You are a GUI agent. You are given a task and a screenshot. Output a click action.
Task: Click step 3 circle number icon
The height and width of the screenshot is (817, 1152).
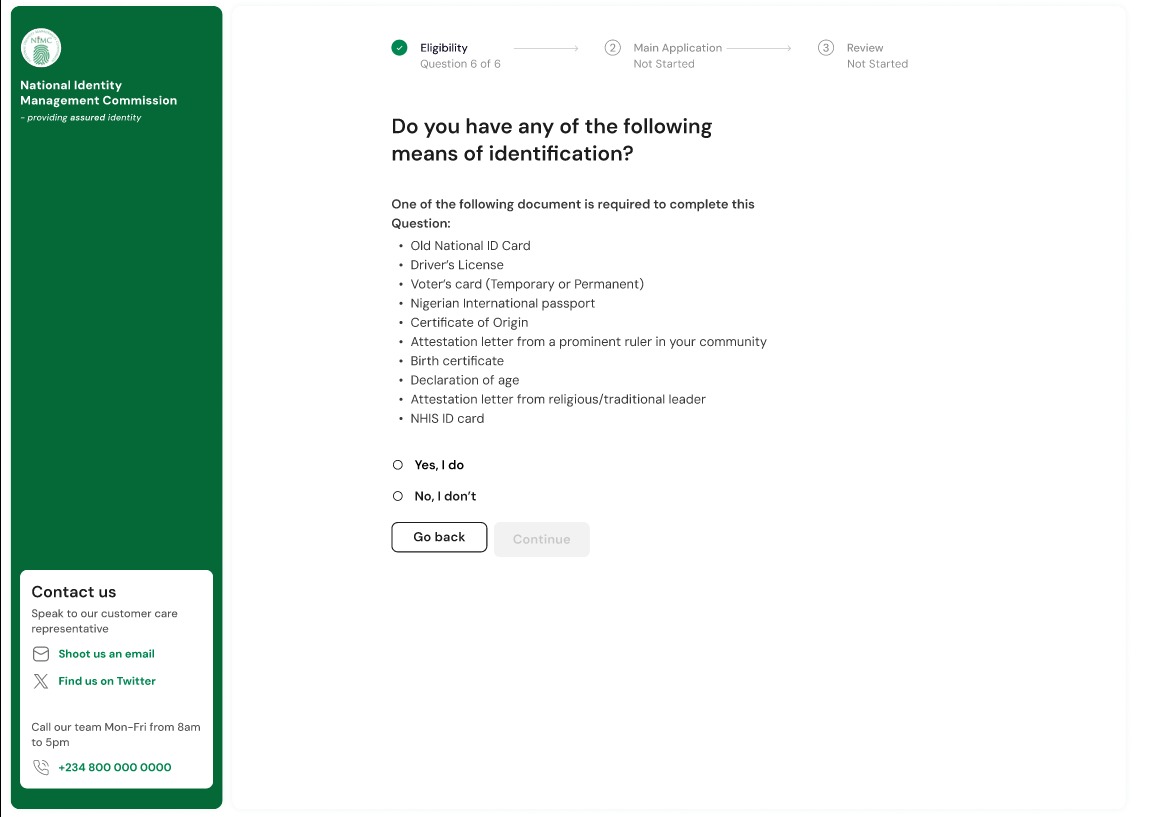(x=826, y=48)
